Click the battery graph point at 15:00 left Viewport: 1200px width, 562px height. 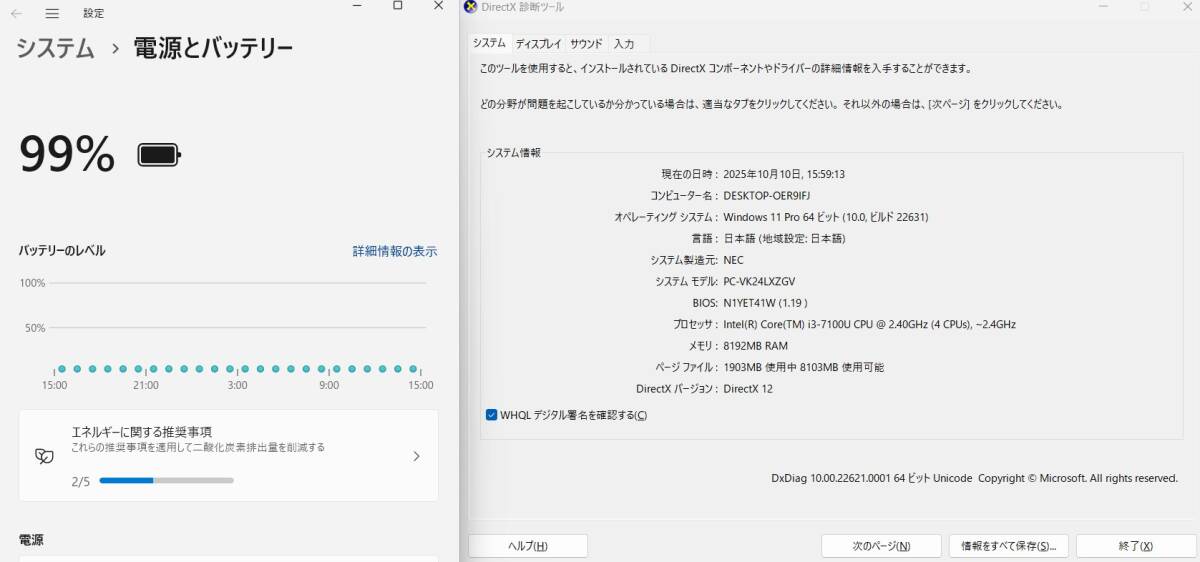tap(62, 369)
